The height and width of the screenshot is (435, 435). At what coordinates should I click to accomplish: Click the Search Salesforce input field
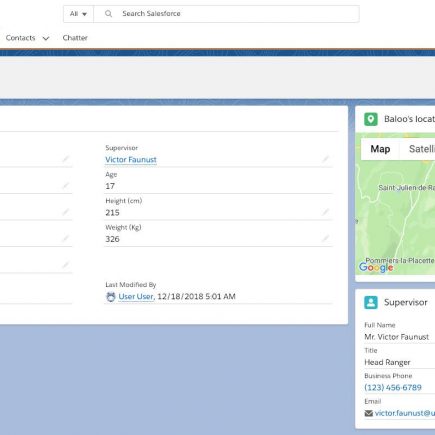[x=226, y=14]
